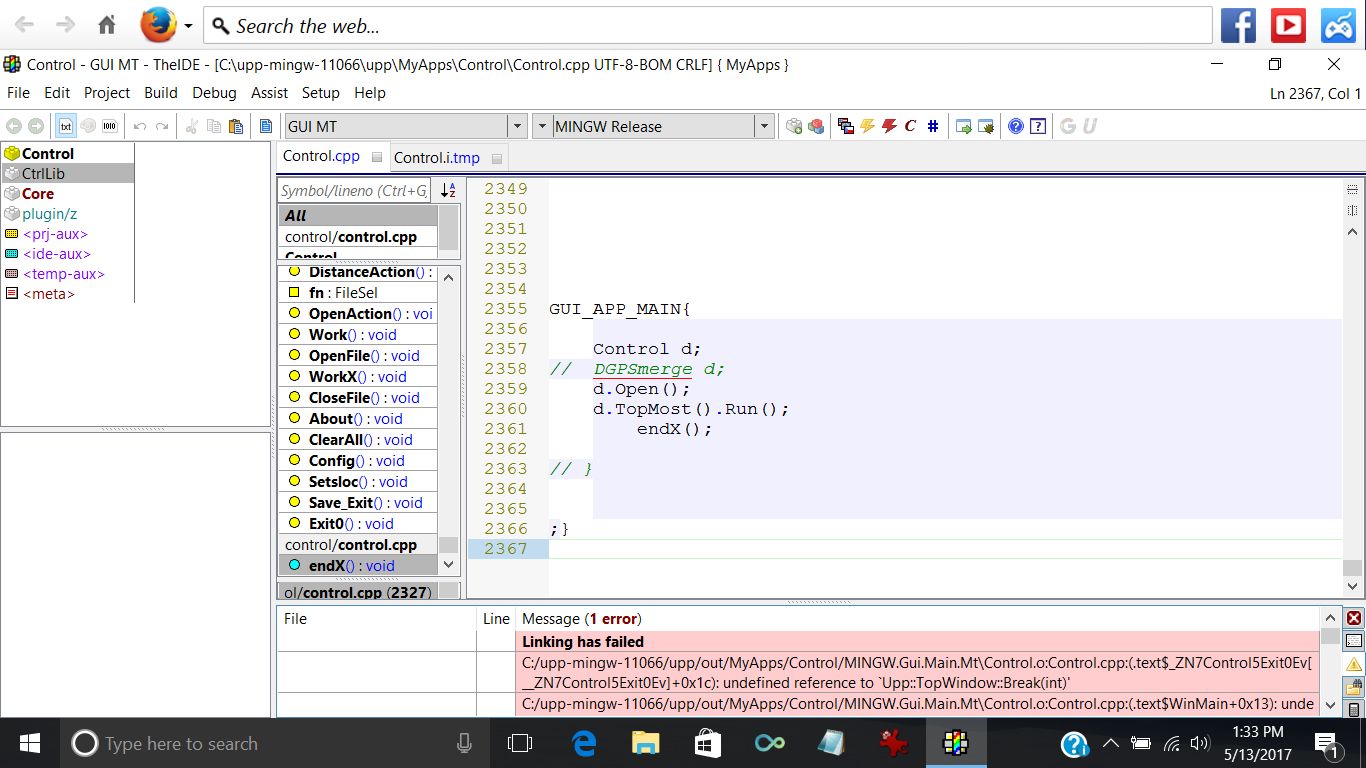Toggle the 1010 hex view mode button
1366x768 pixels.
coord(110,126)
